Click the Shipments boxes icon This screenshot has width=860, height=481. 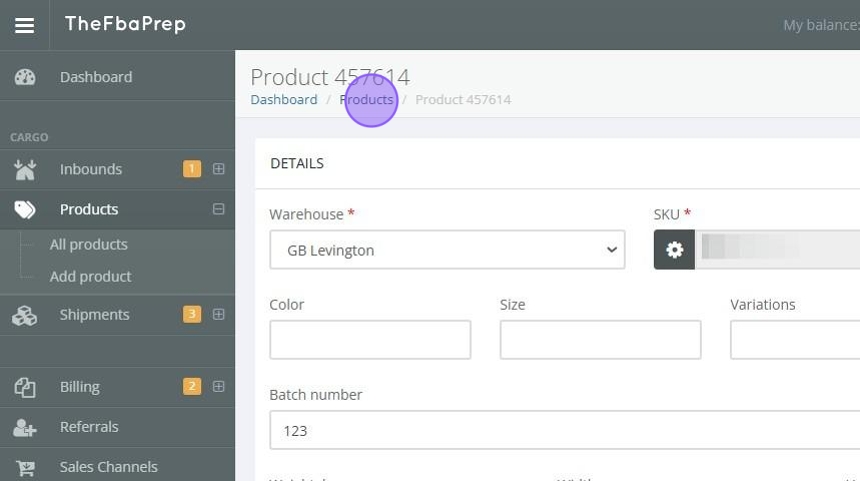click(25, 315)
